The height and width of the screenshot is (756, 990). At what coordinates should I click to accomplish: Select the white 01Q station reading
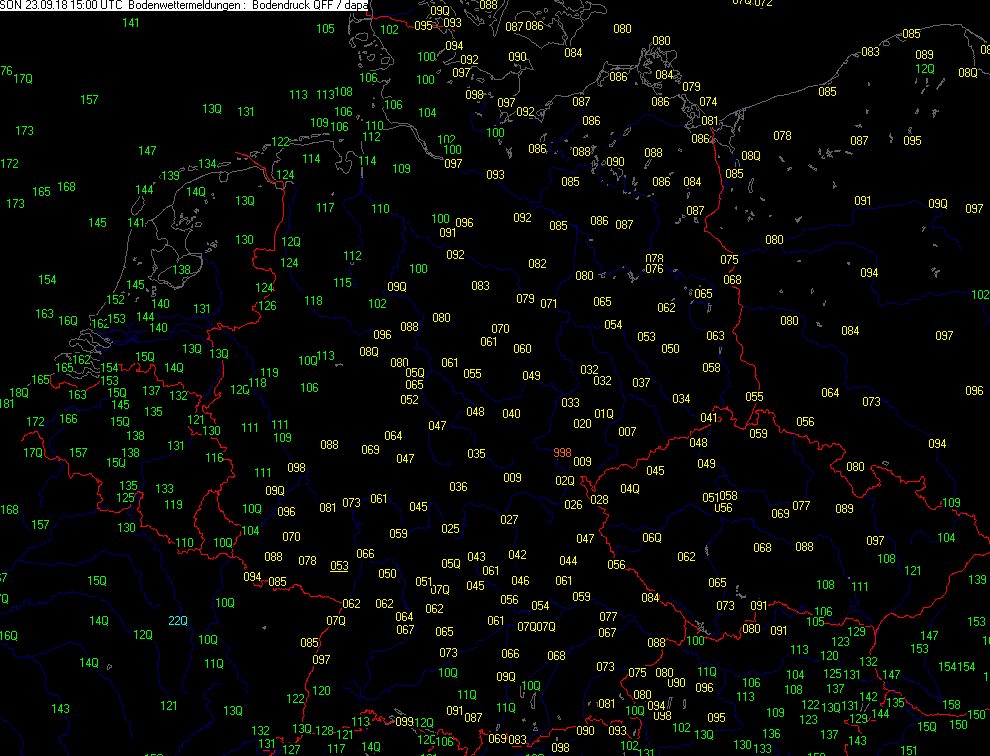click(604, 413)
